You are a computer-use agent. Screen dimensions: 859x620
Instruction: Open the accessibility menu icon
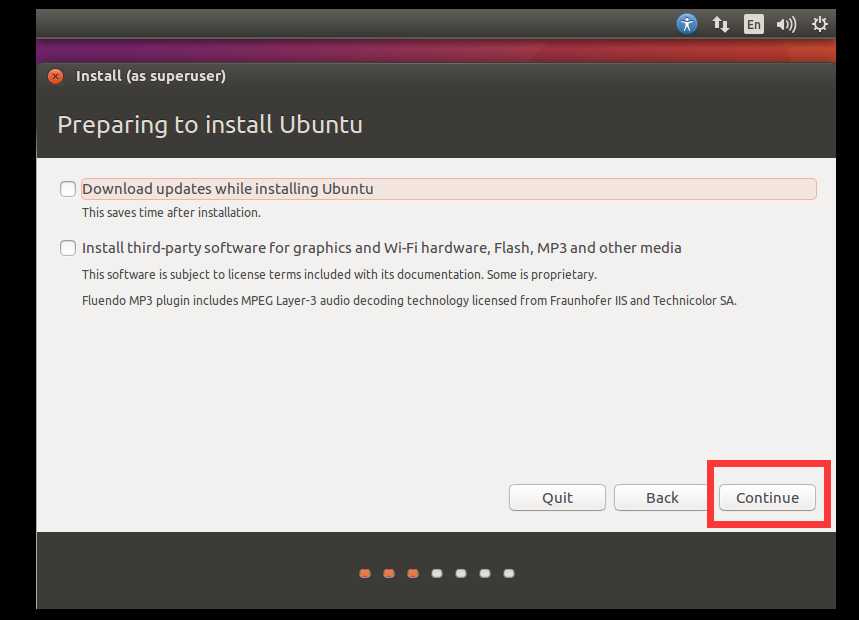pos(686,24)
